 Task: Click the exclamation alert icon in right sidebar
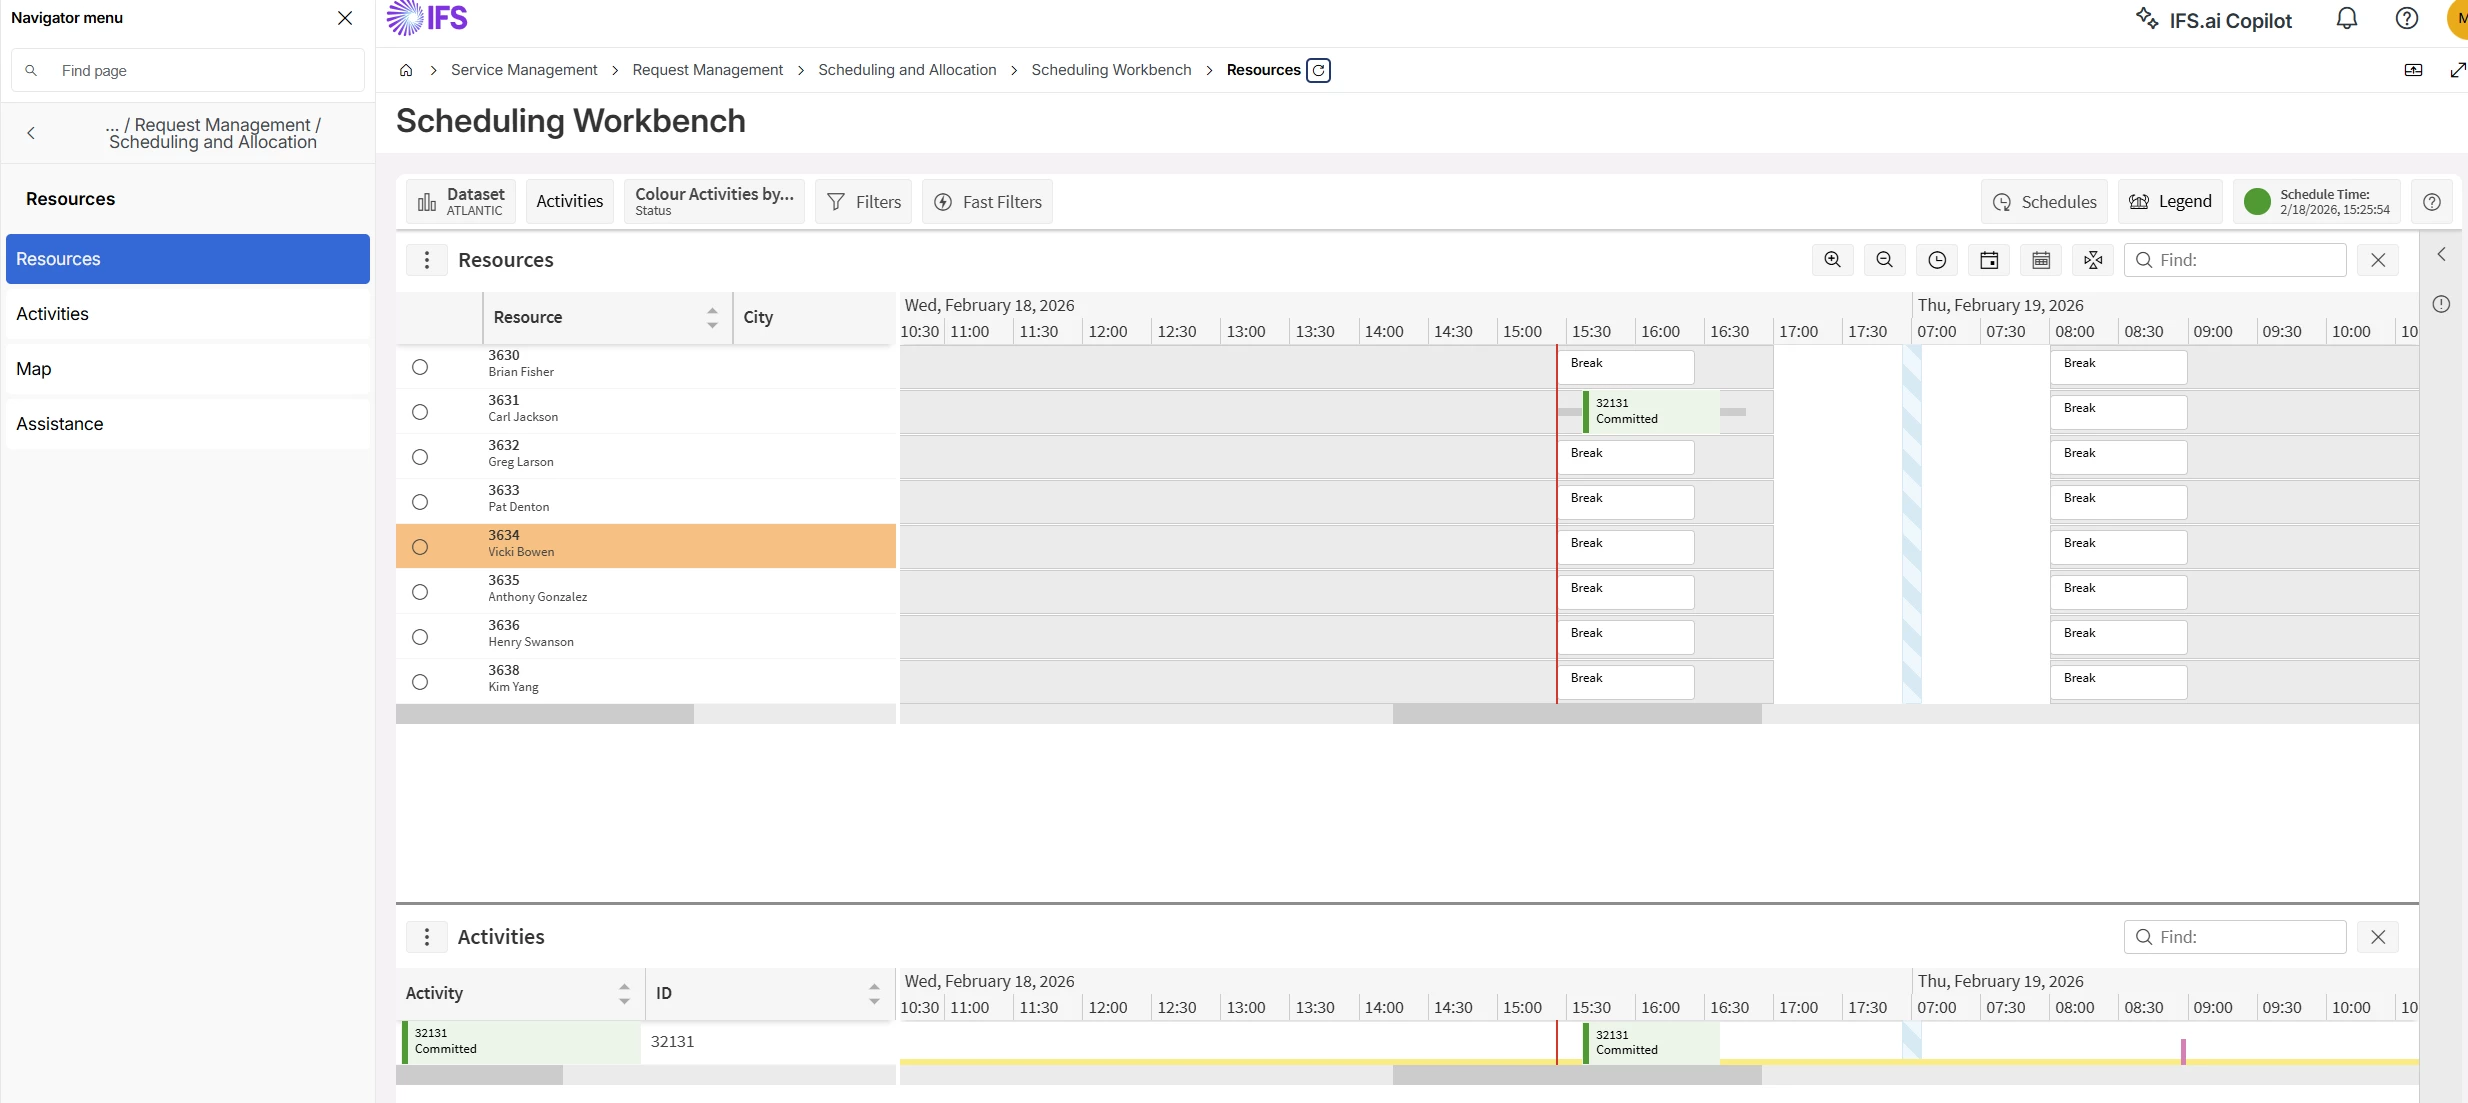pos(2441,304)
